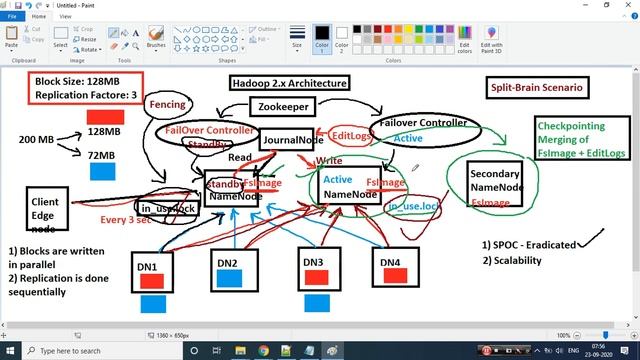Open the shape Fill dropdown
Image resolution: width=640 pixels, height=360 pixels.
coord(260,39)
